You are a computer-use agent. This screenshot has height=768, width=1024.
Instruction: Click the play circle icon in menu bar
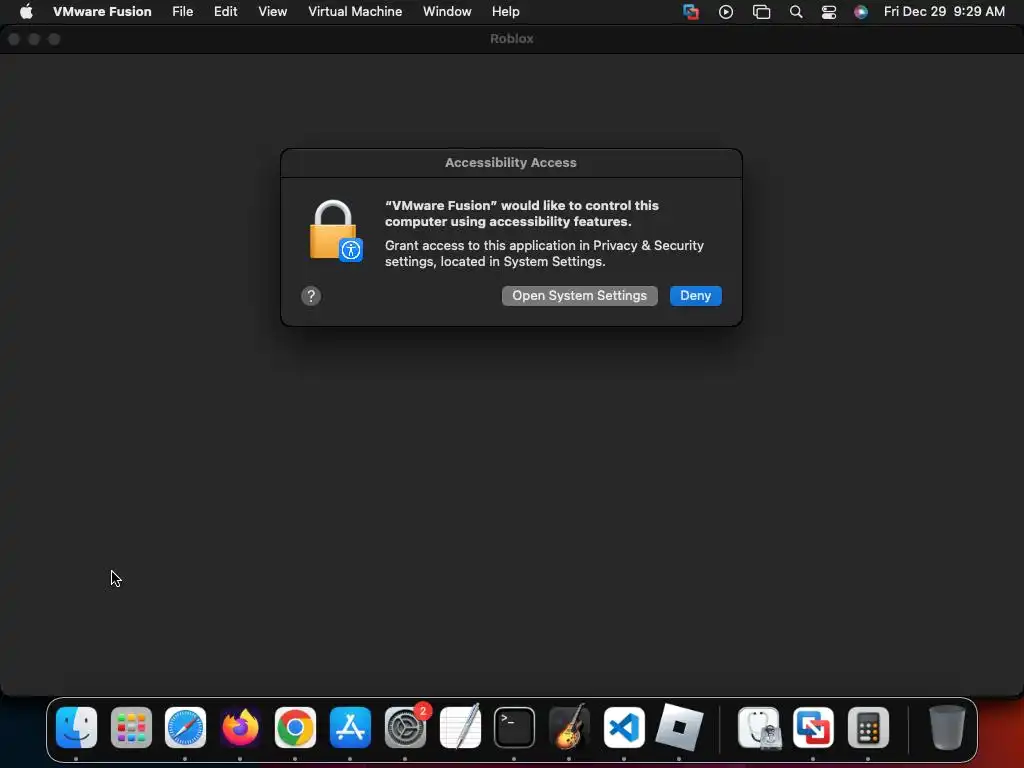[726, 12]
